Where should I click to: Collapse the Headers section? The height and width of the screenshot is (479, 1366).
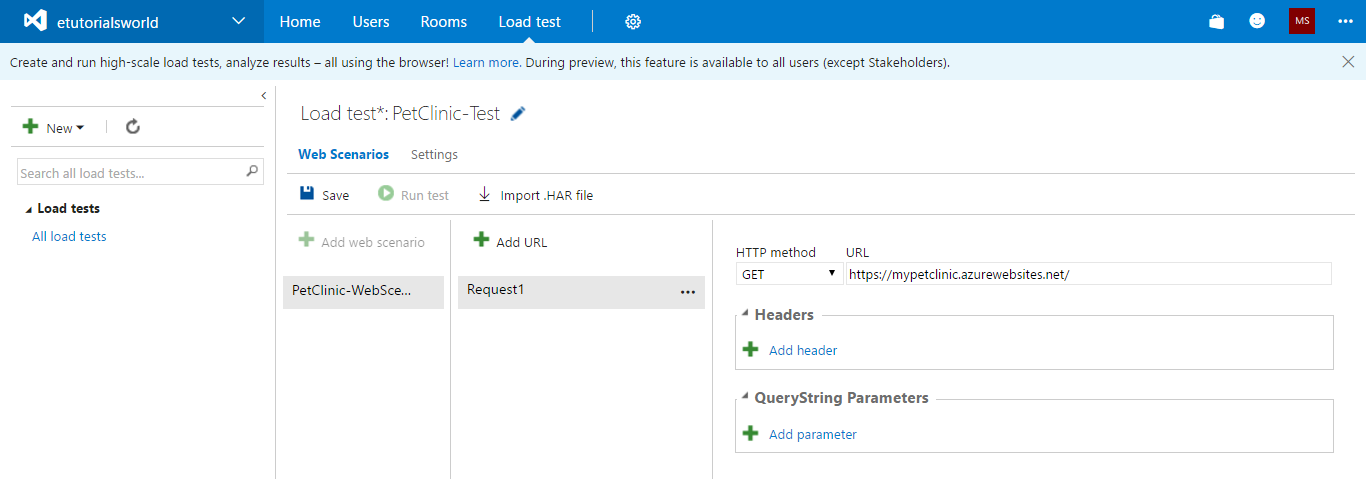746,313
